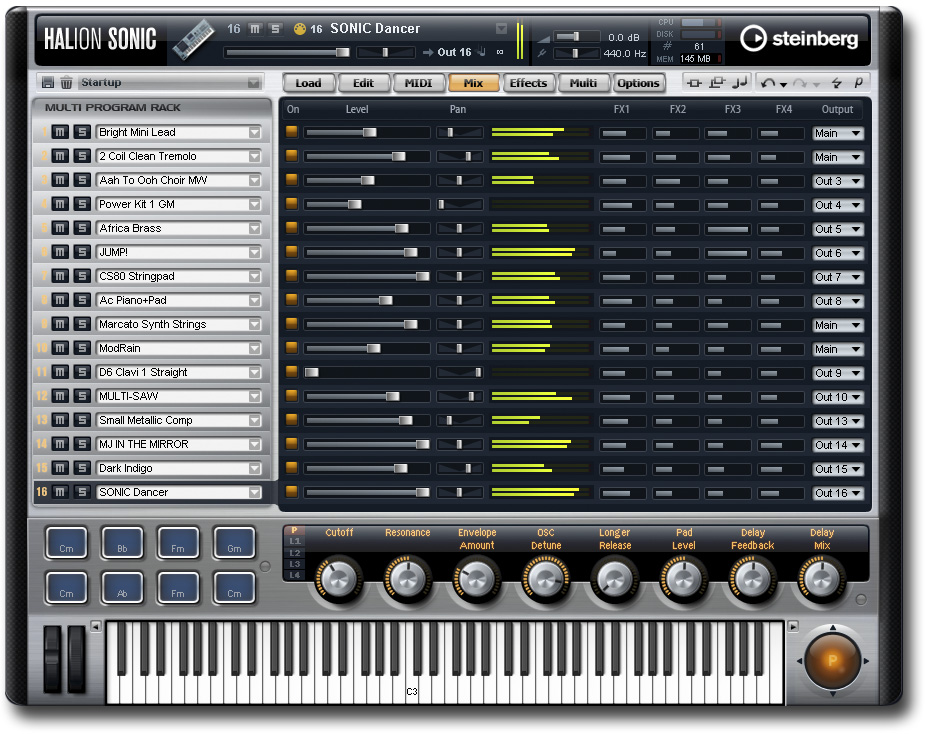Click the lightning bolt MIDI reset icon

[x=836, y=83]
